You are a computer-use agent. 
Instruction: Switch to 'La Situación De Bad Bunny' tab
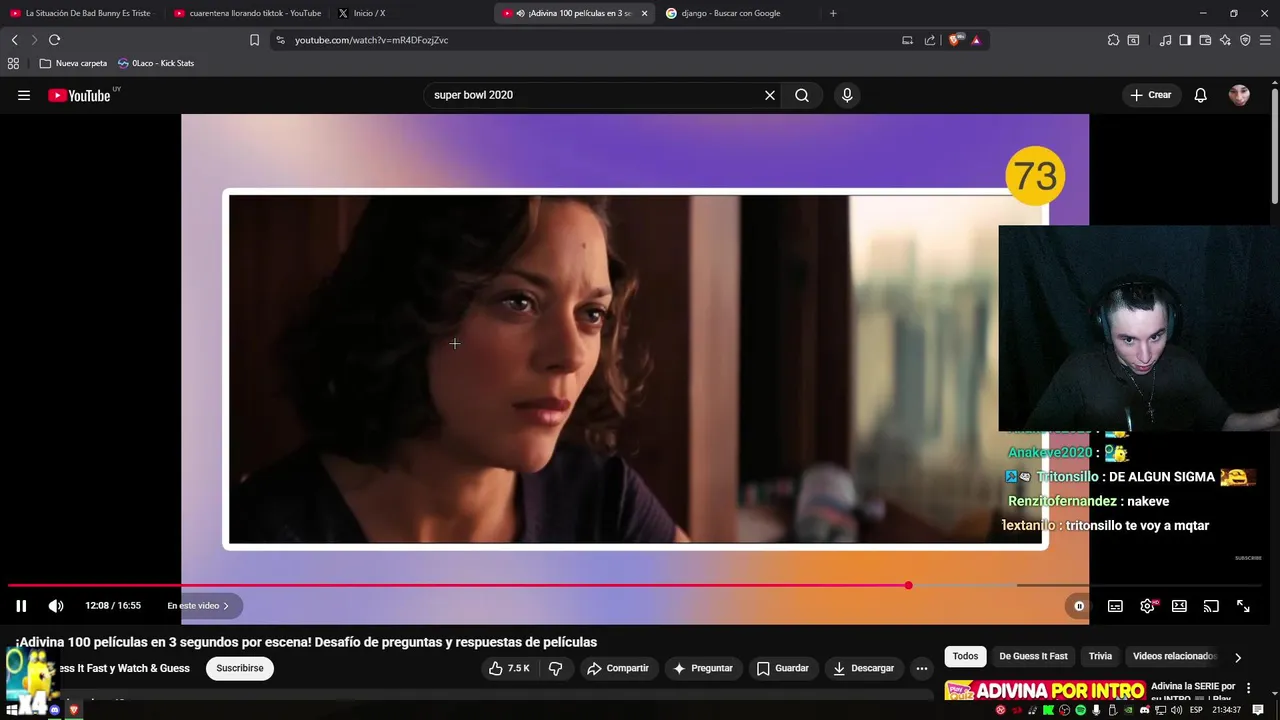[80, 13]
